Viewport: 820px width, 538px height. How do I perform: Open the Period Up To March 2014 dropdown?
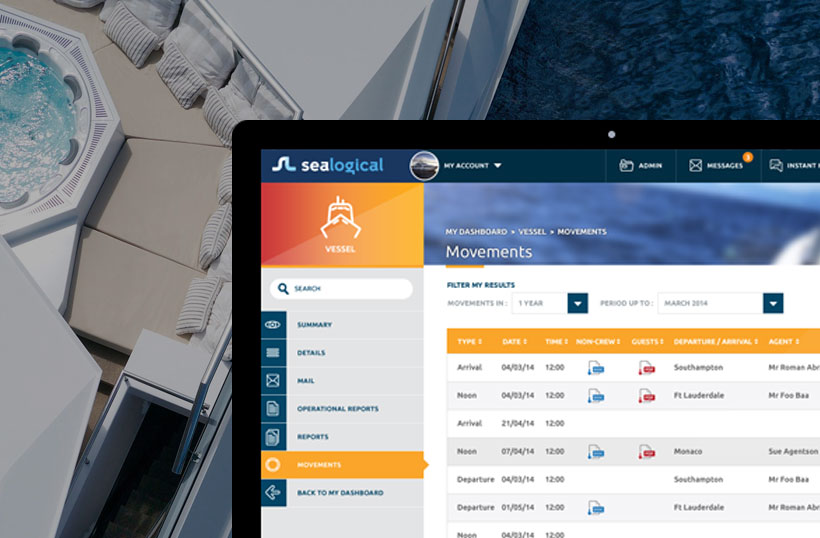click(x=720, y=303)
